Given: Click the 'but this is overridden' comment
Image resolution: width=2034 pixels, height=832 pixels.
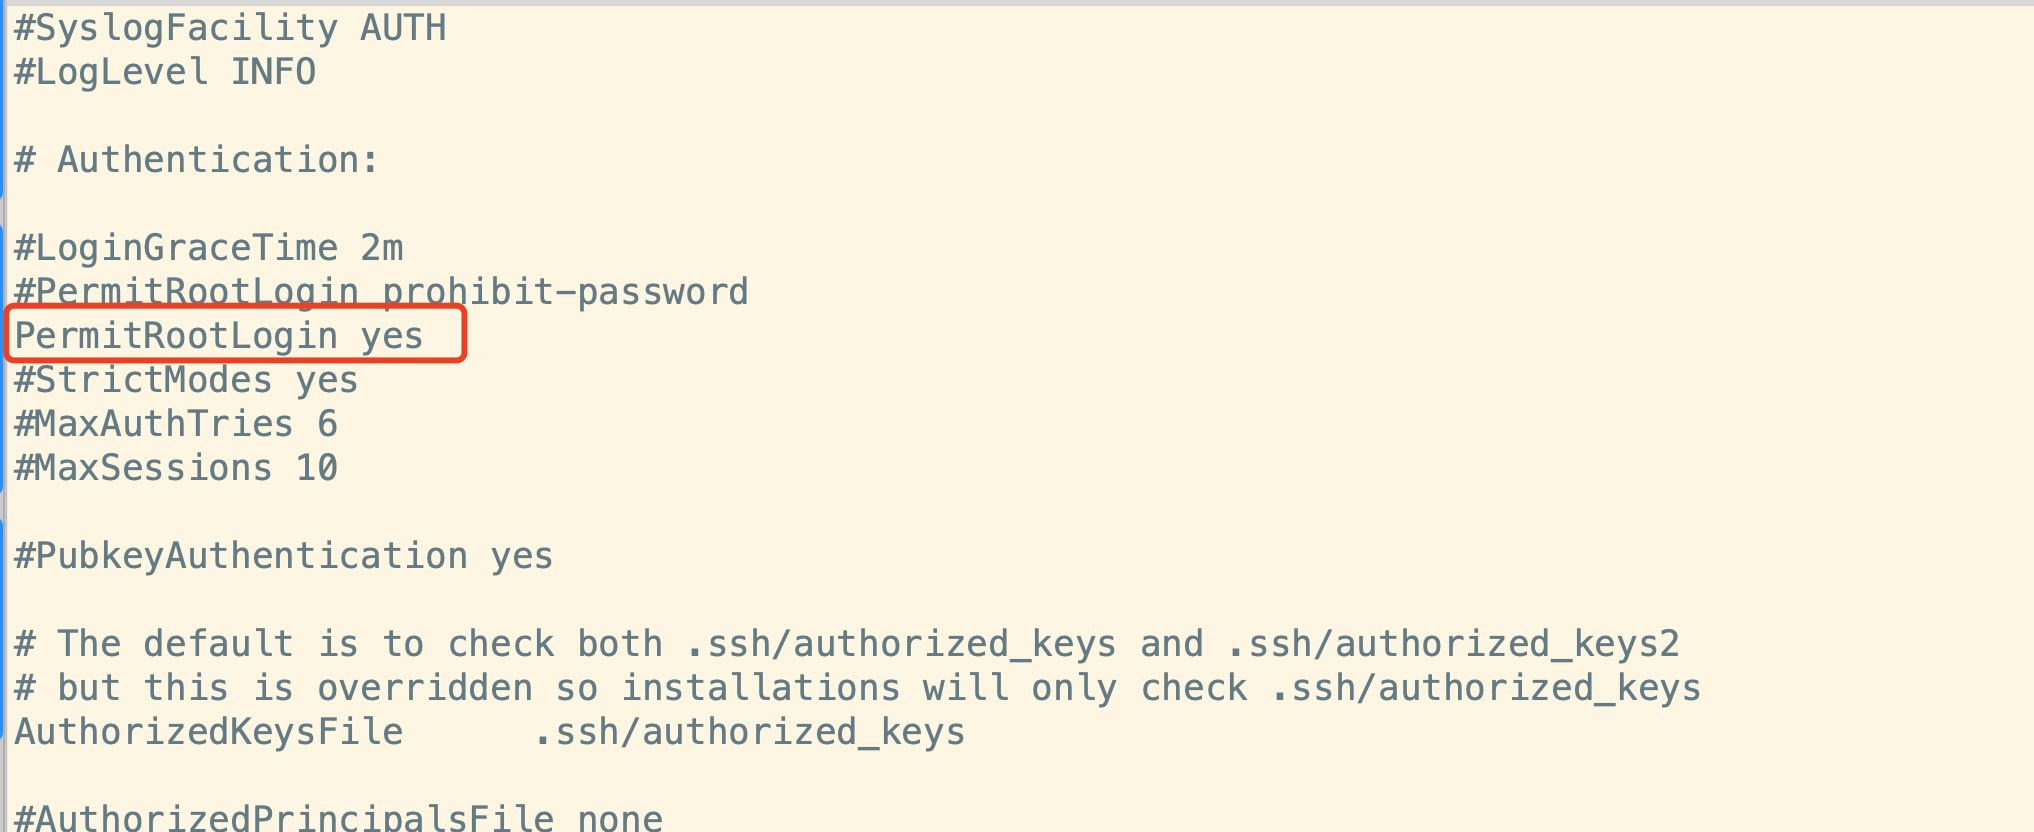Looking at the screenshot, I should (x=858, y=688).
